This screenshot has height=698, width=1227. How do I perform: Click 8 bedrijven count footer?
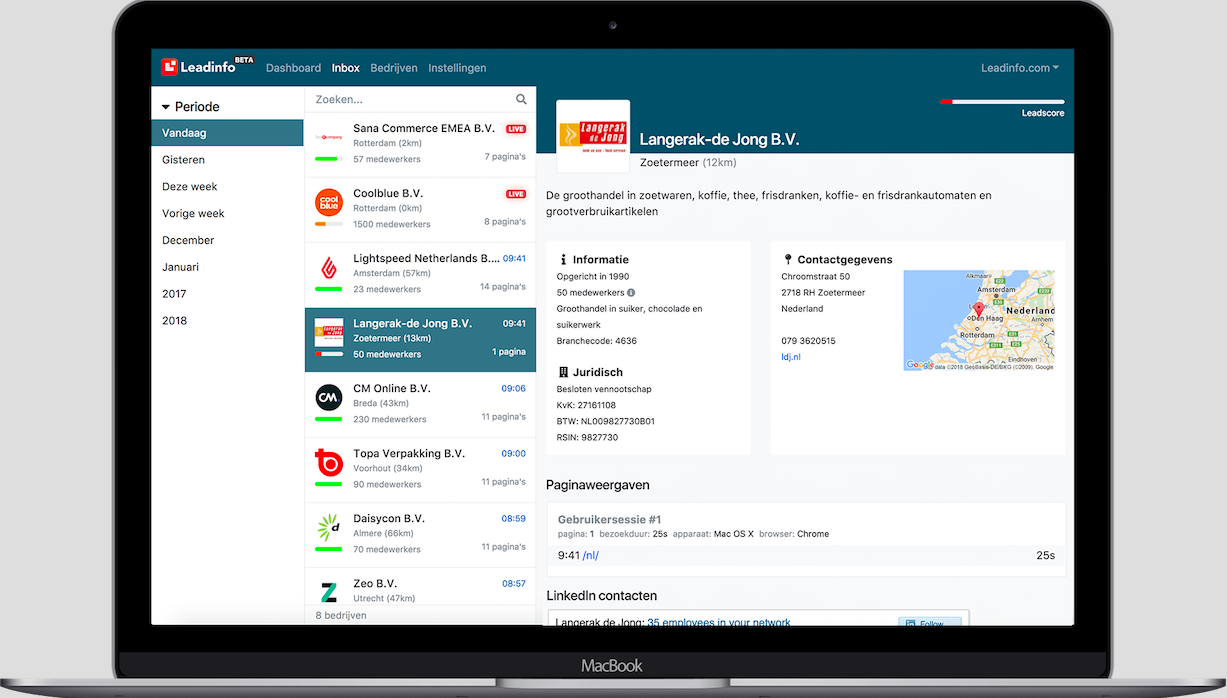point(341,615)
